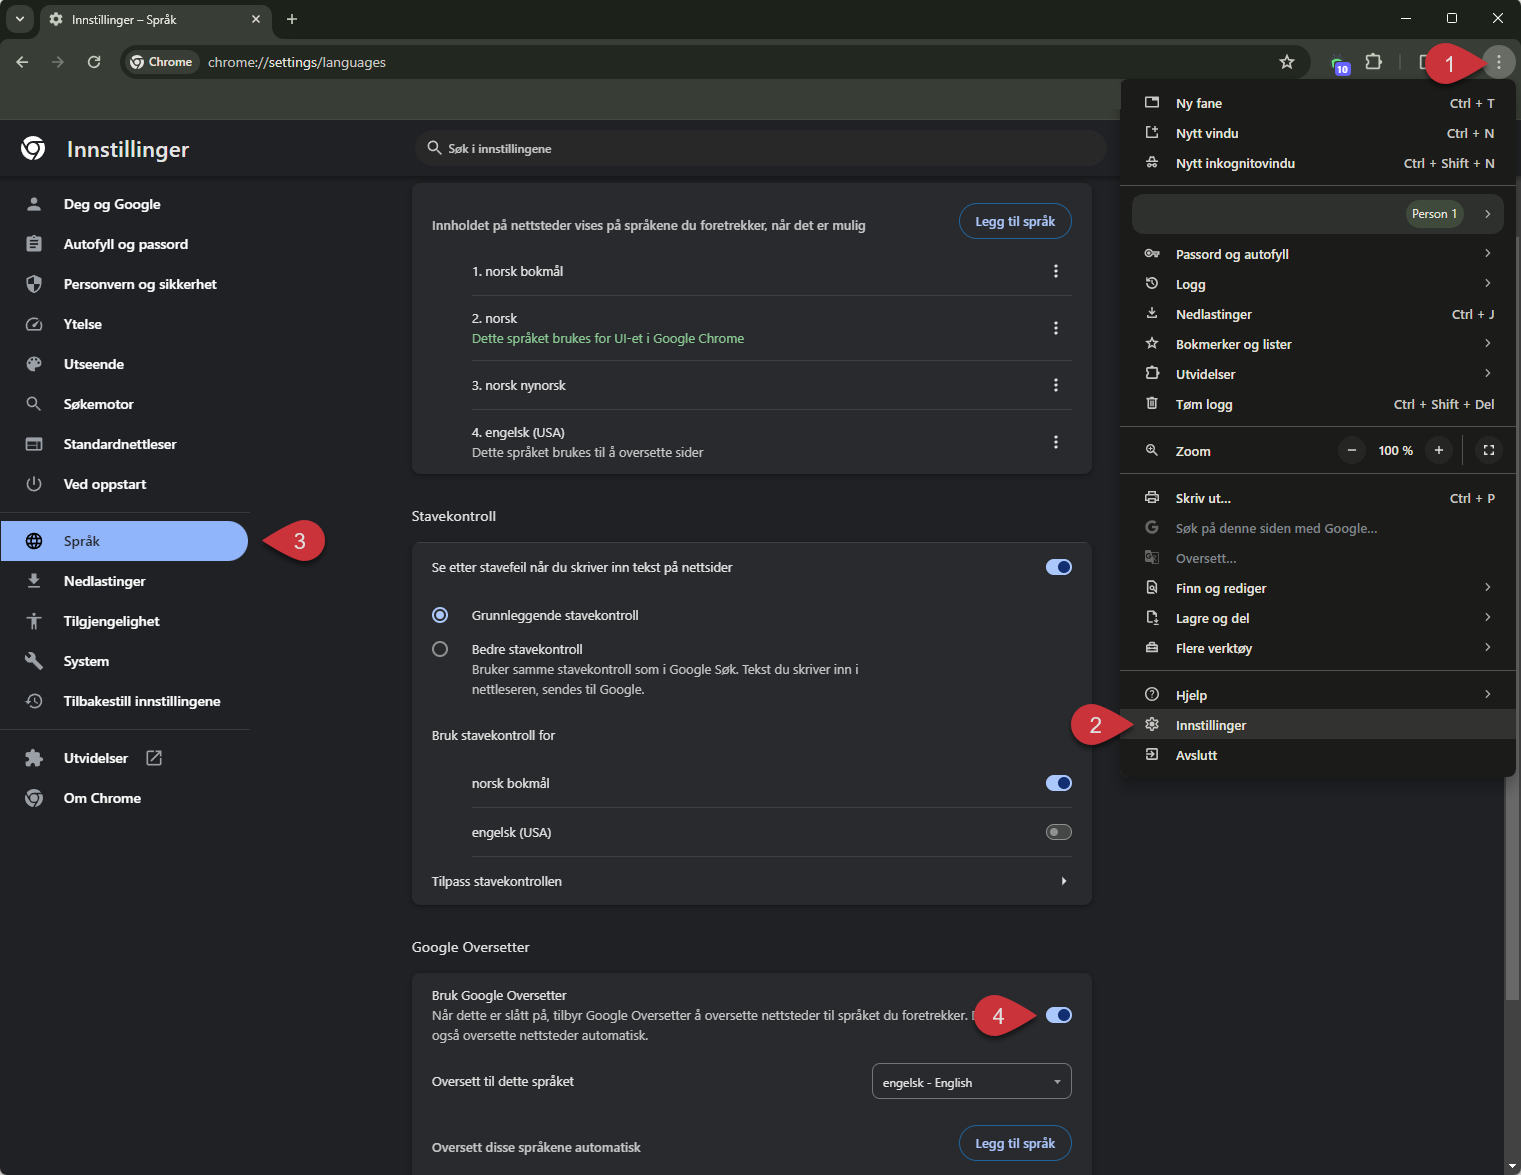Open Tilgjengelighet settings
This screenshot has height=1175, width=1521.
click(x=124, y=621)
